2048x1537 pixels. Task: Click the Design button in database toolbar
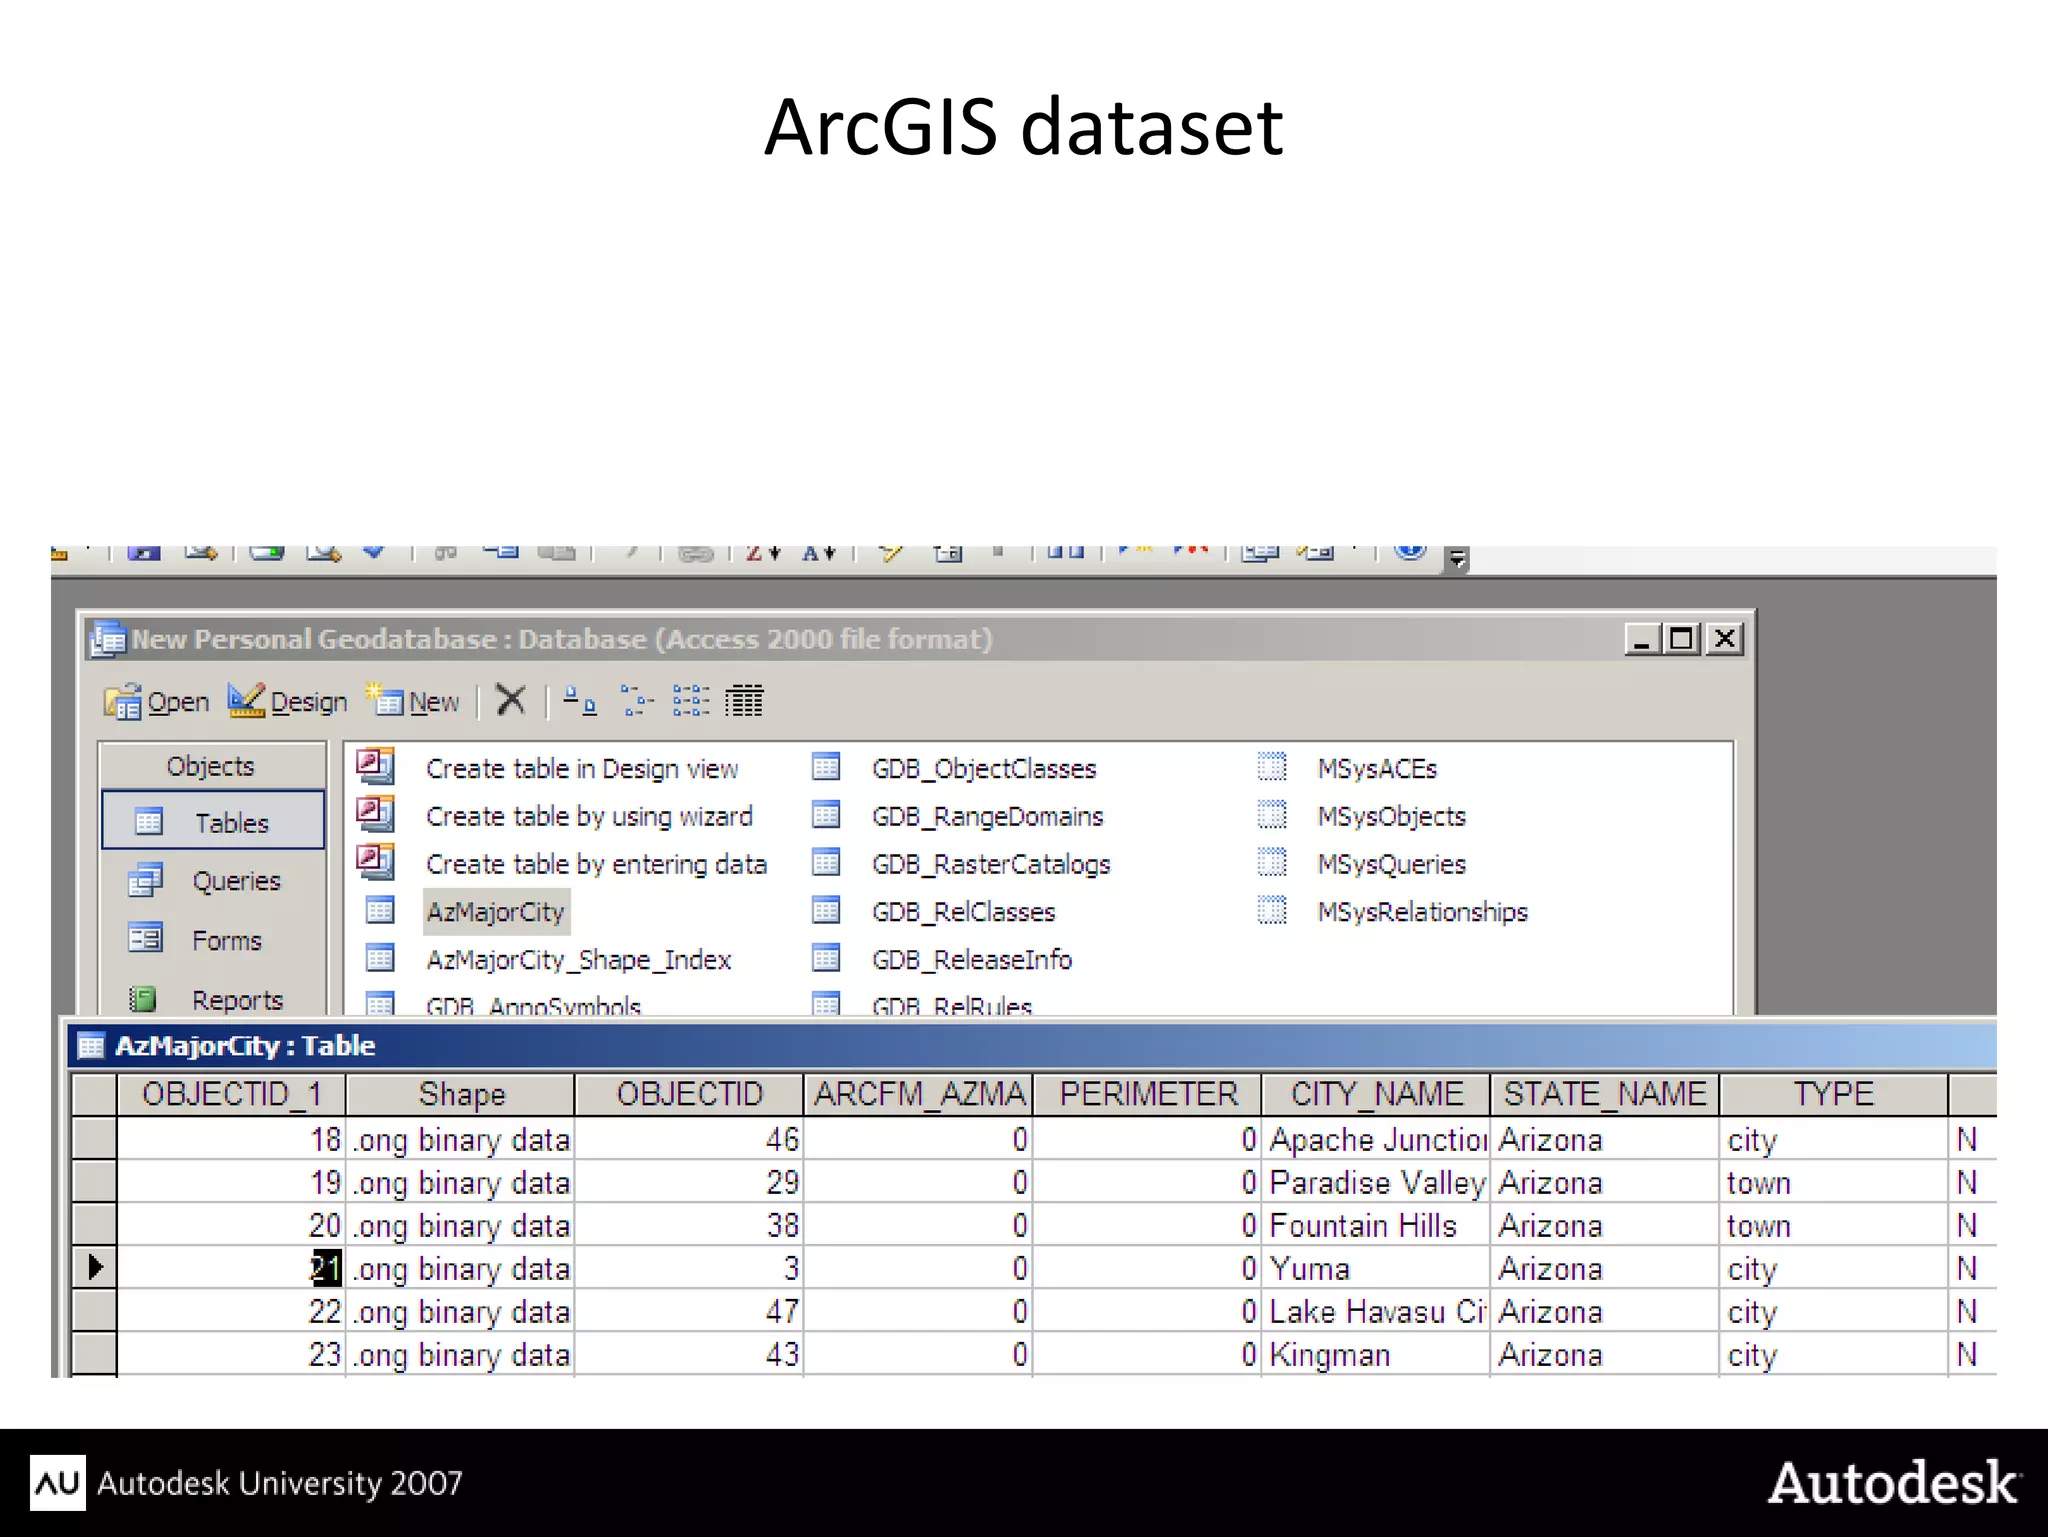[x=287, y=702]
